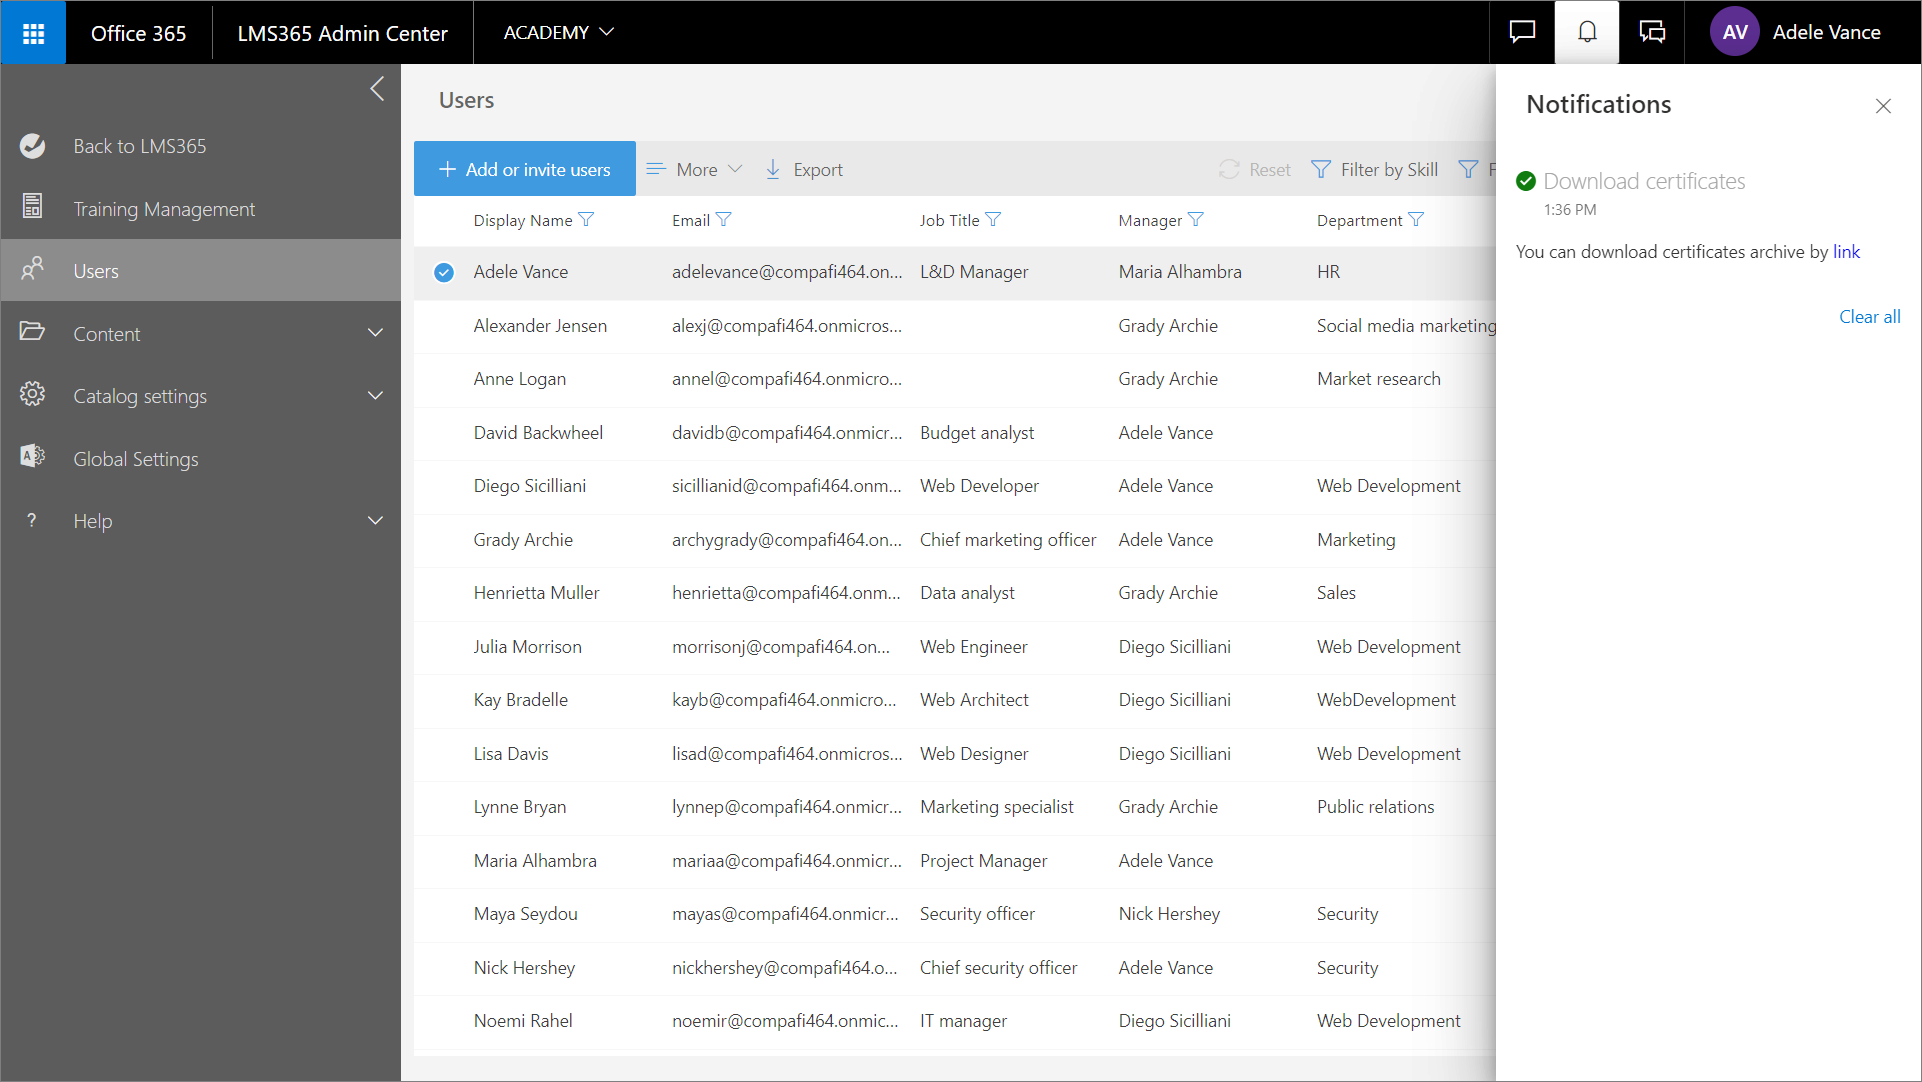Screen dimensions: 1922x1082
Task: Open Training Management in sidebar
Action: (x=164, y=209)
